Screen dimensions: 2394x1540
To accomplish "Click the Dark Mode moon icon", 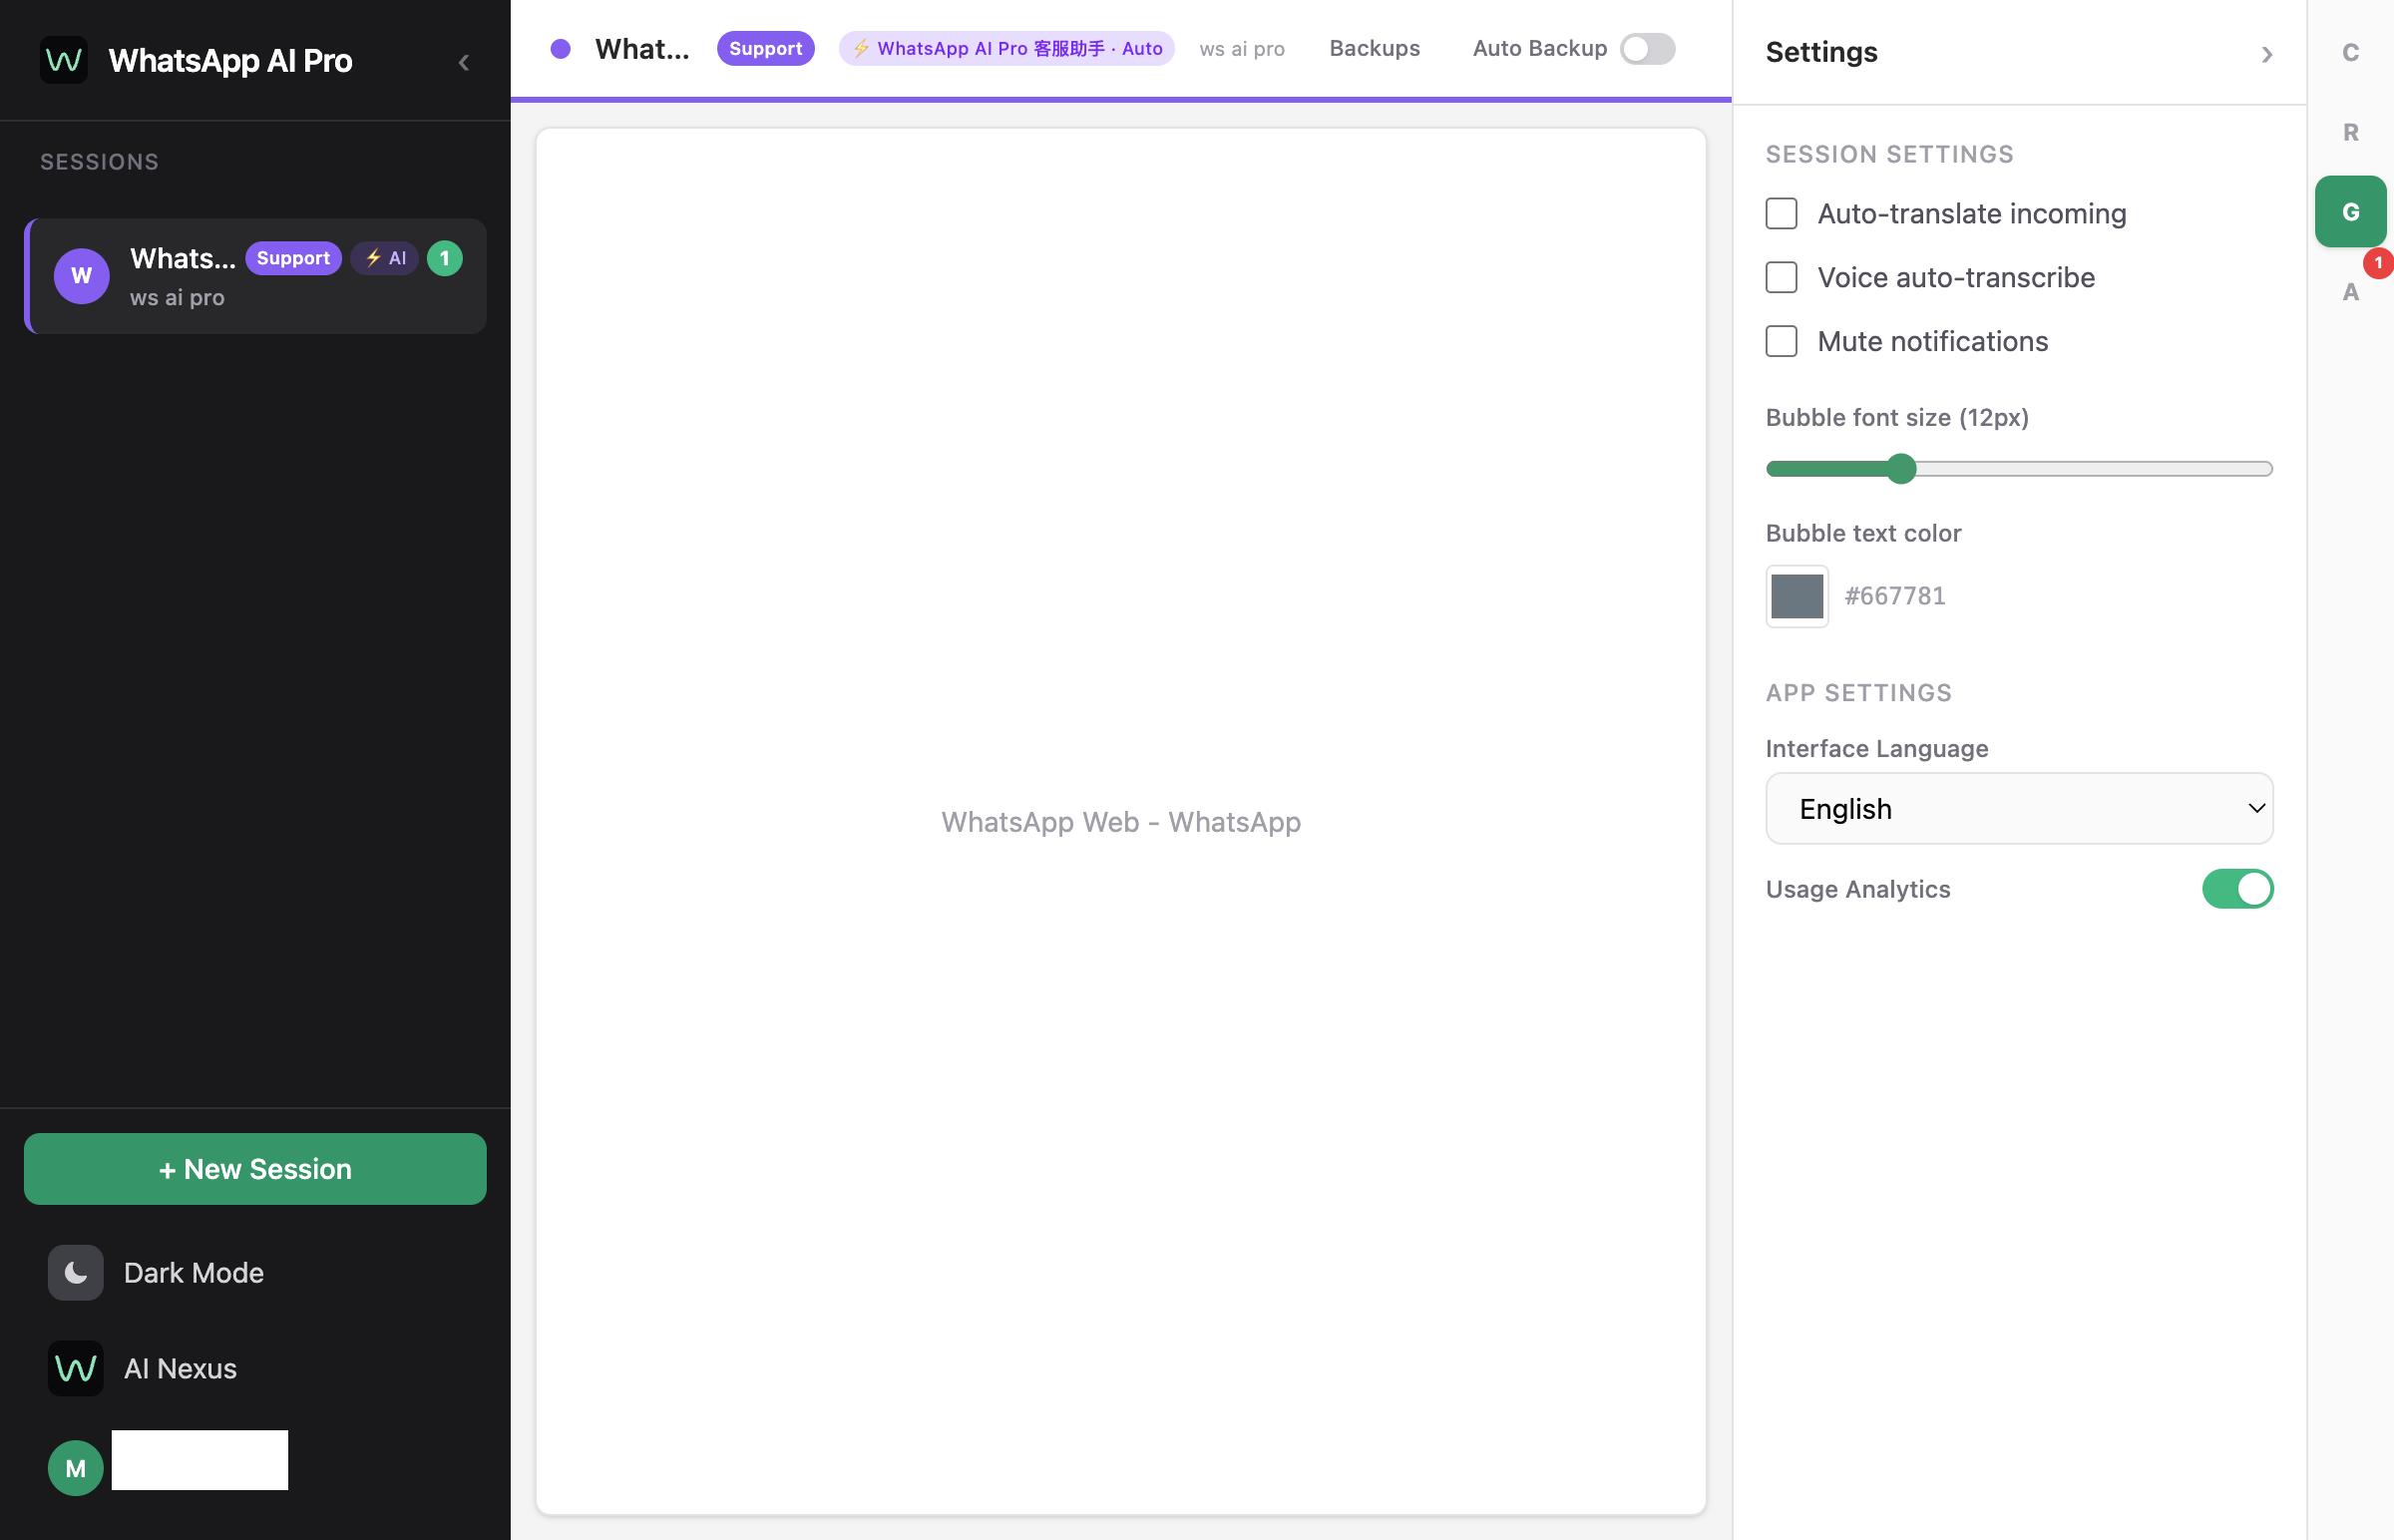I will click(x=76, y=1272).
